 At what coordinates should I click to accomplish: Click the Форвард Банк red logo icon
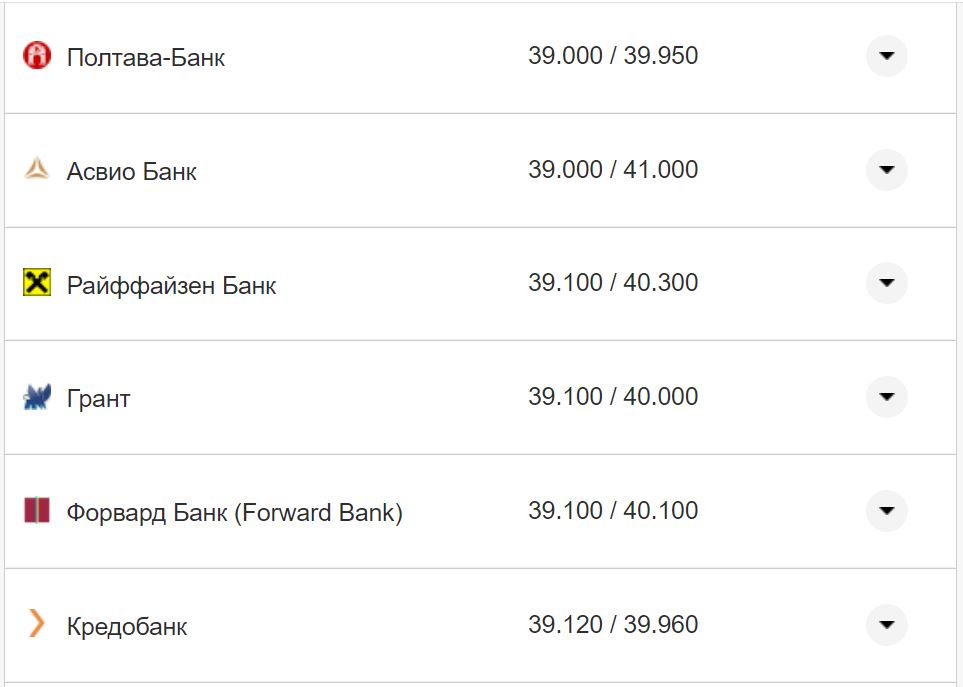(37, 512)
